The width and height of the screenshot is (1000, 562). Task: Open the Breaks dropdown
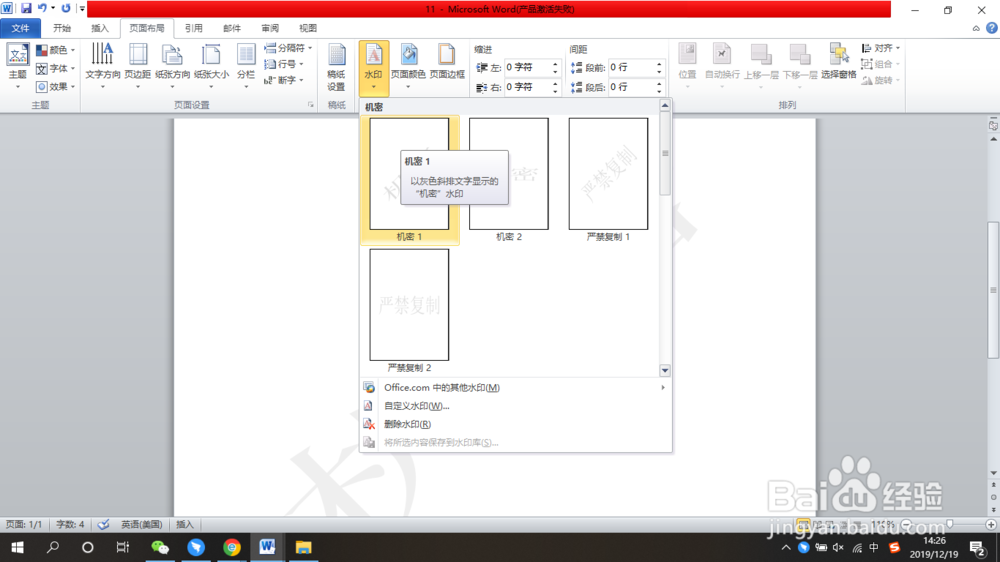[288, 48]
